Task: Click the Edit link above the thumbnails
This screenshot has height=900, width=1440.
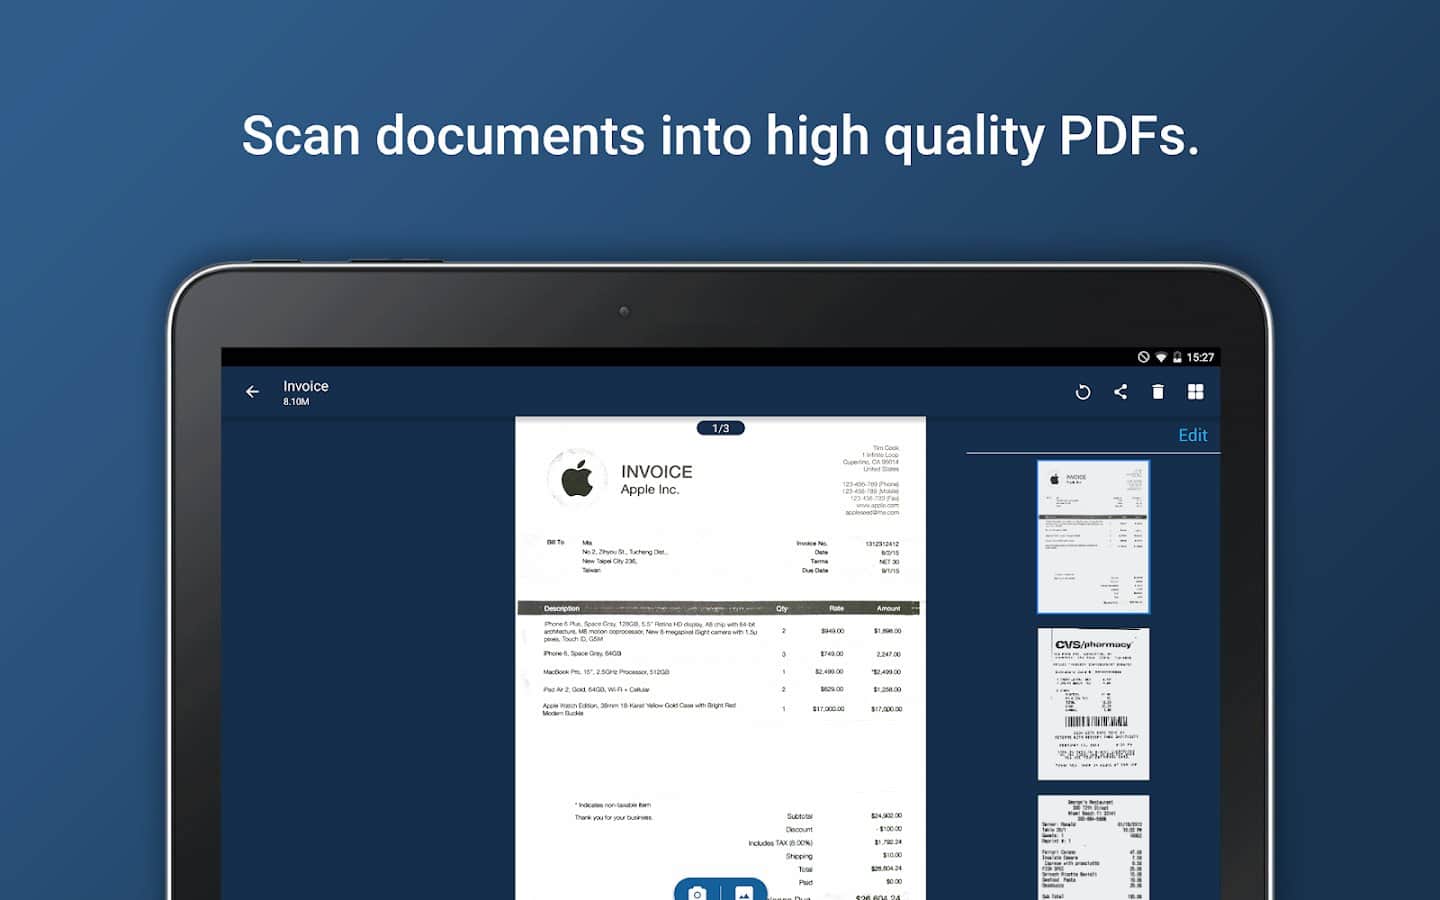Action: (1192, 435)
